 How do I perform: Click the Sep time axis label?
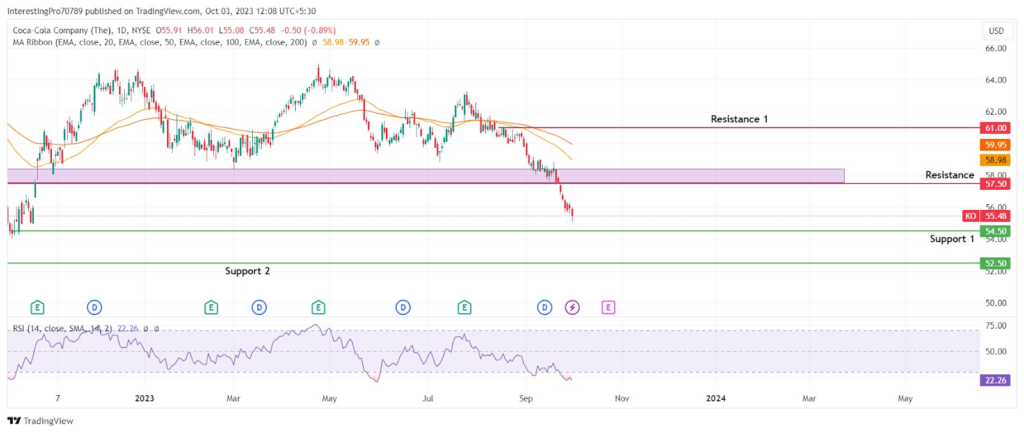pos(525,398)
